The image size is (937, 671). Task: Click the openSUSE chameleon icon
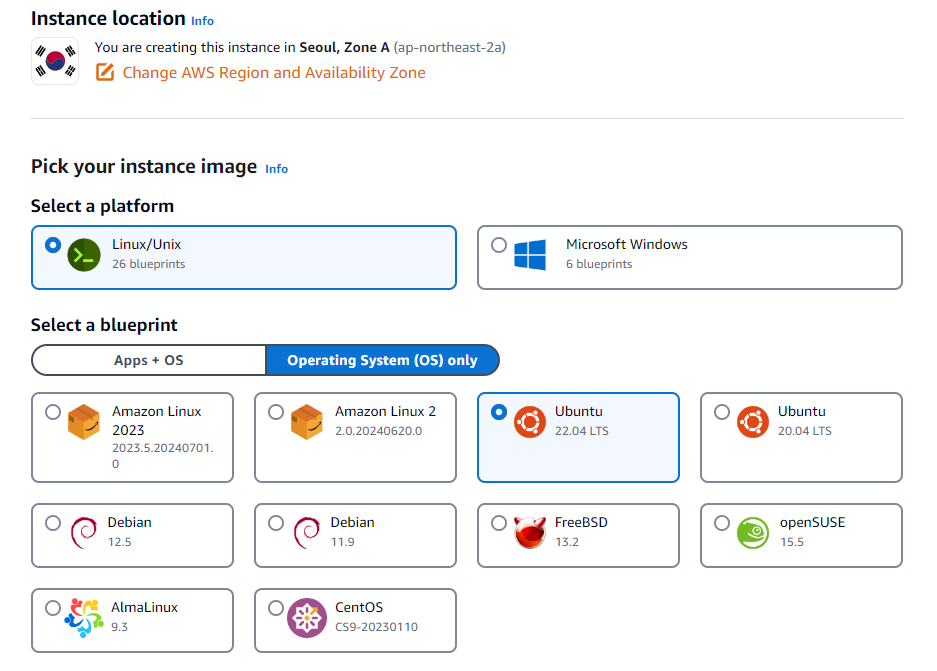(753, 532)
